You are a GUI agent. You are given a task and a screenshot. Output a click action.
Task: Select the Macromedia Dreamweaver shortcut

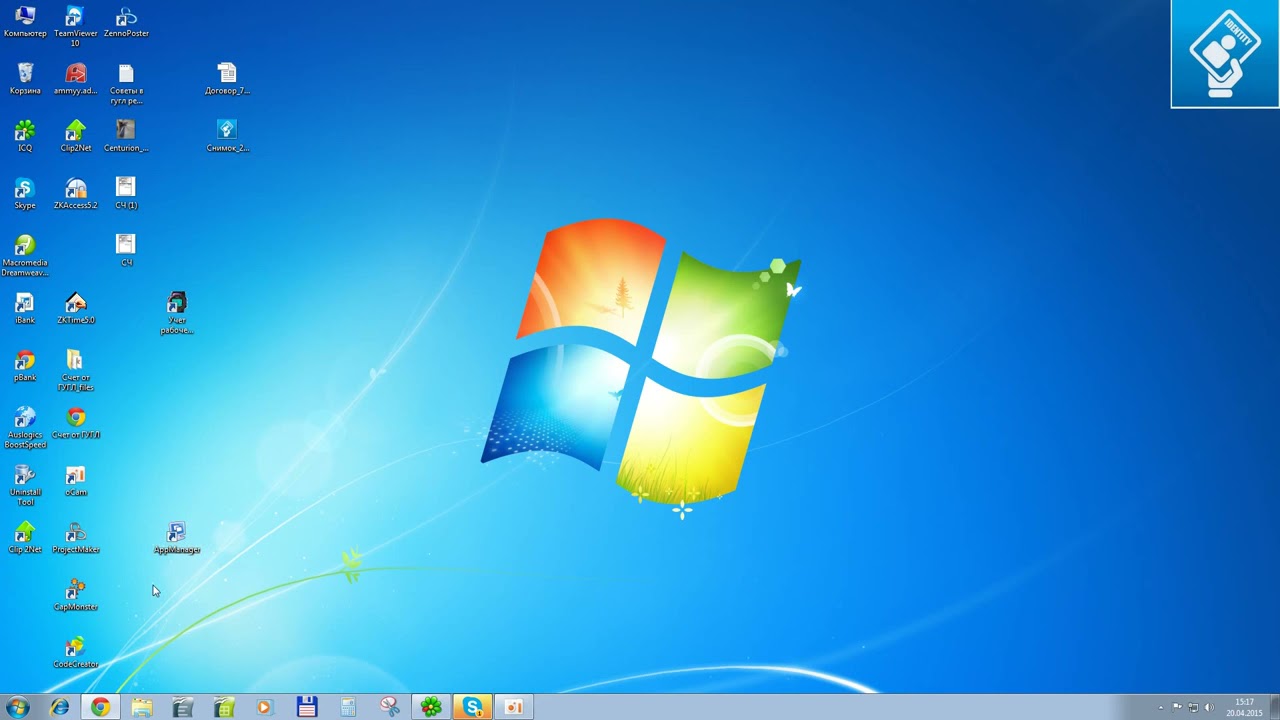tap(25, 256)
